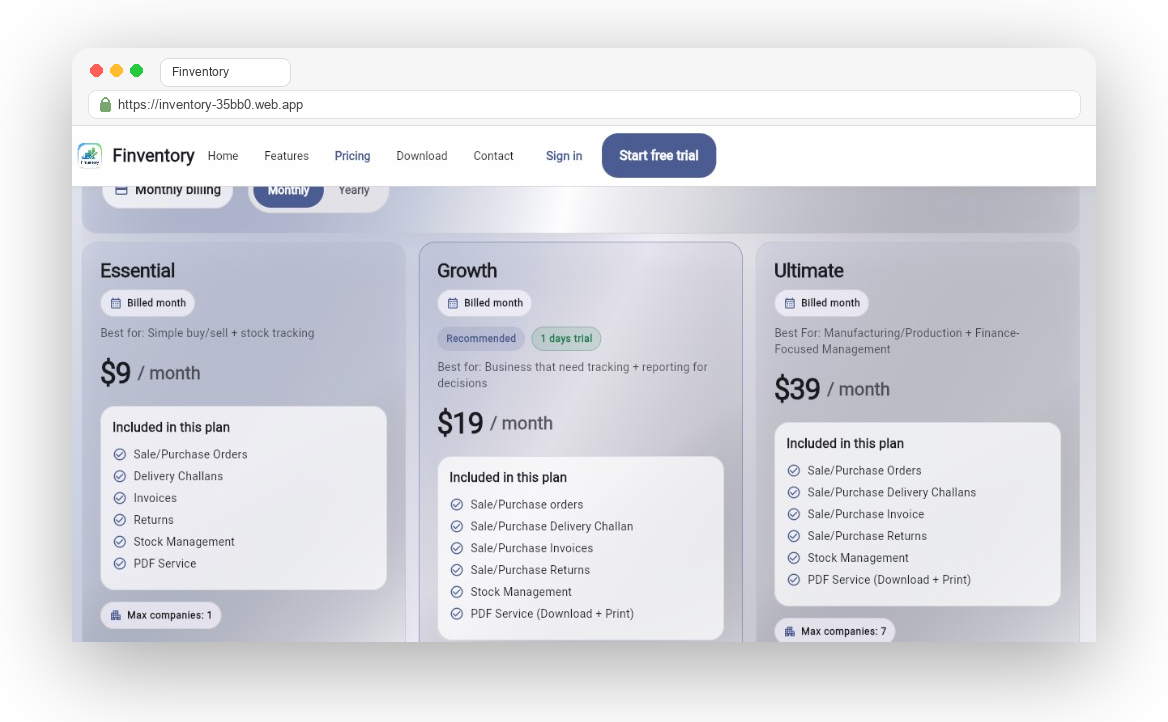Open the Download page link

click(422, 156)
